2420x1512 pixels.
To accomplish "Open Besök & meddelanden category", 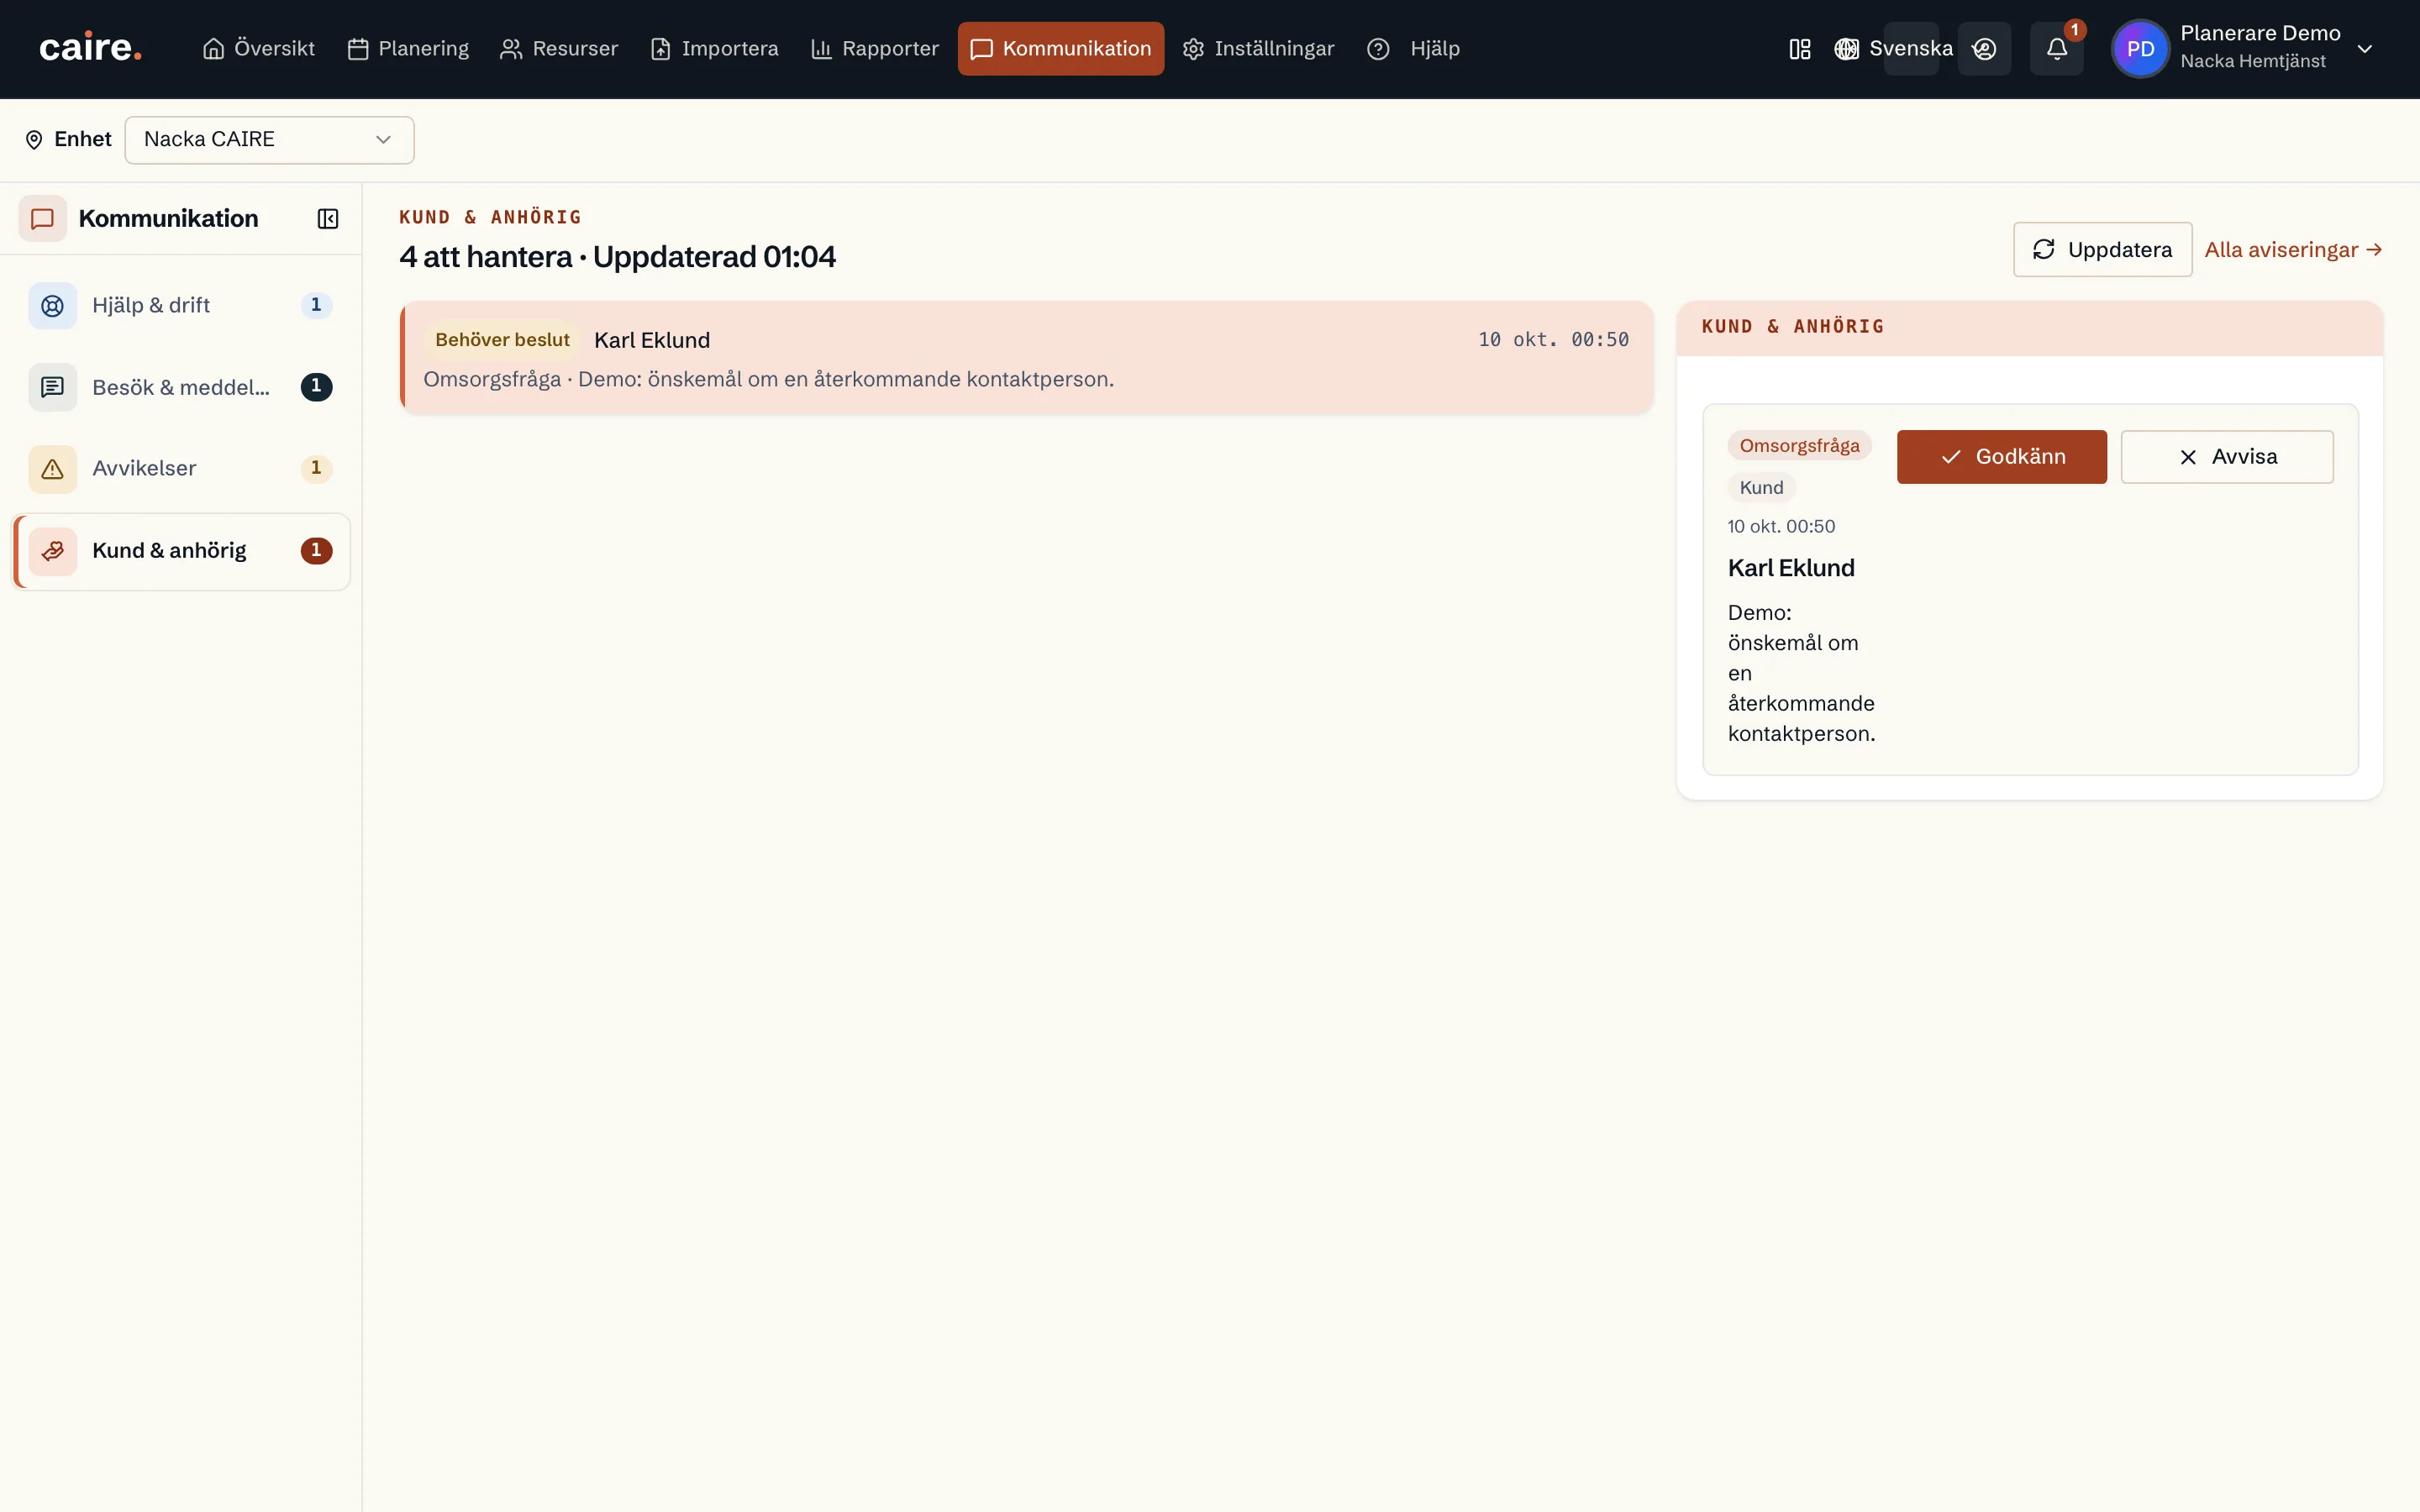I will (x=181, y=387).
